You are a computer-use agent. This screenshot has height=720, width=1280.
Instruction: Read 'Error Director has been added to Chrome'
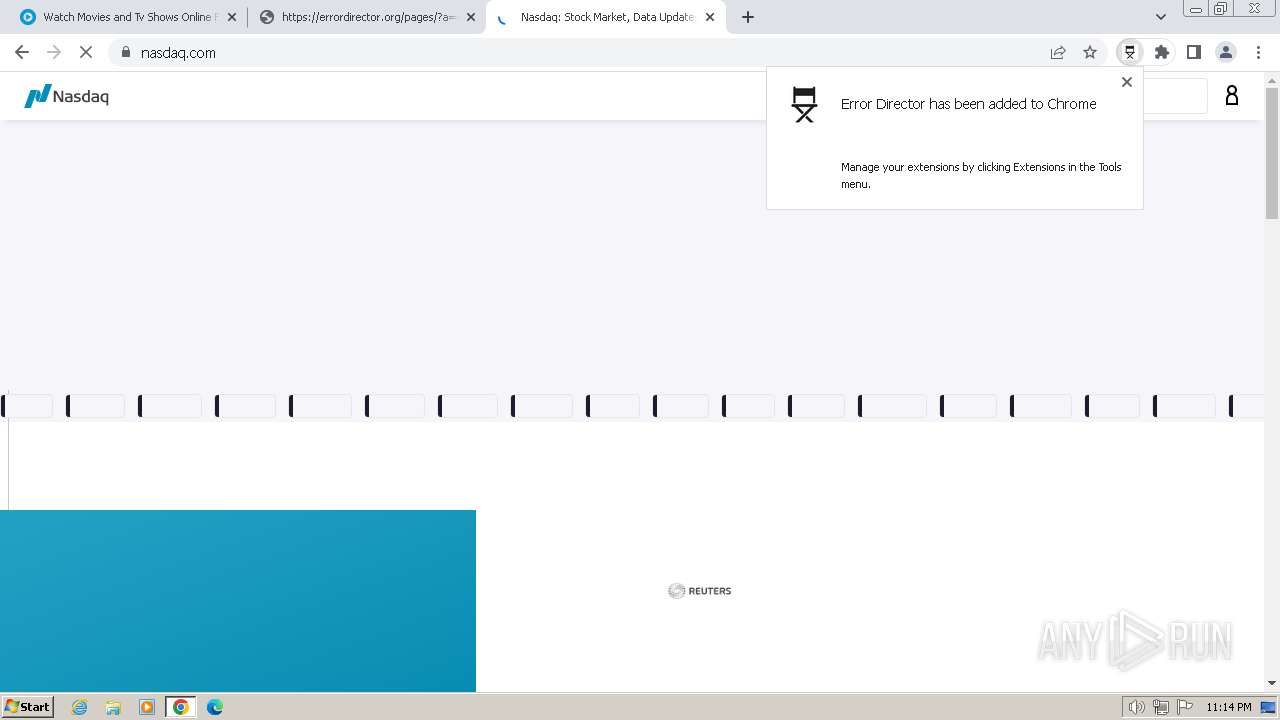(x=968, y=104)
